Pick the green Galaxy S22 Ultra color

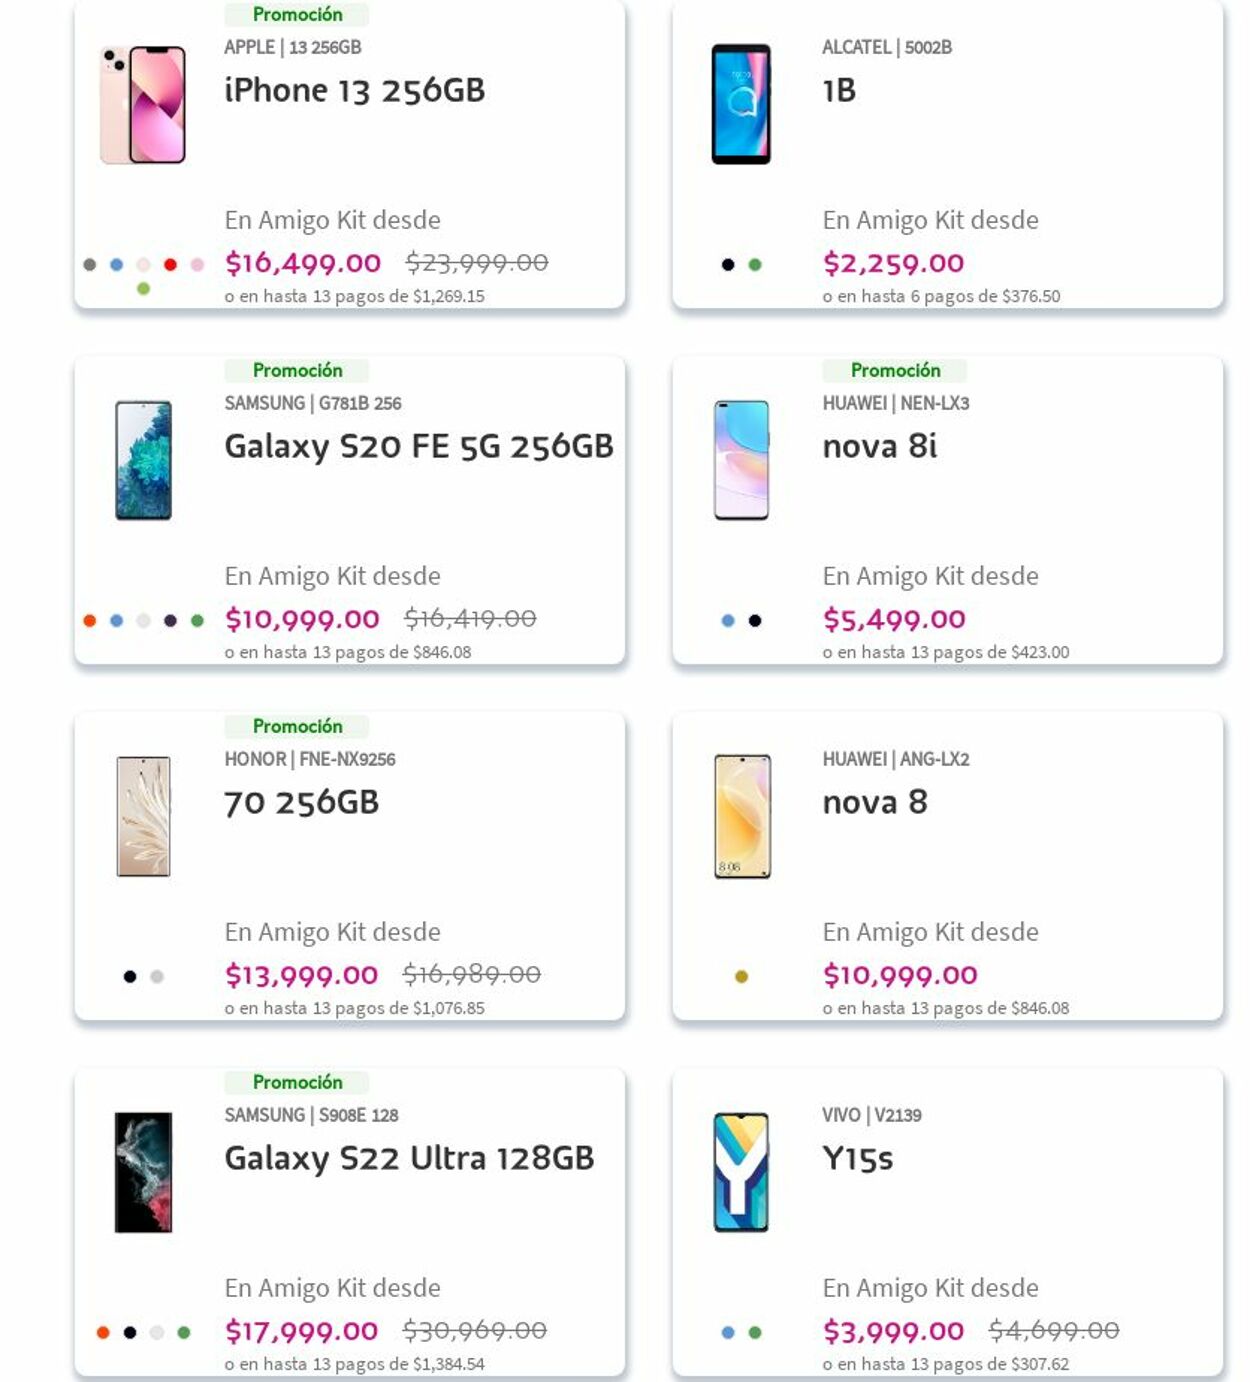point(184,1333)
